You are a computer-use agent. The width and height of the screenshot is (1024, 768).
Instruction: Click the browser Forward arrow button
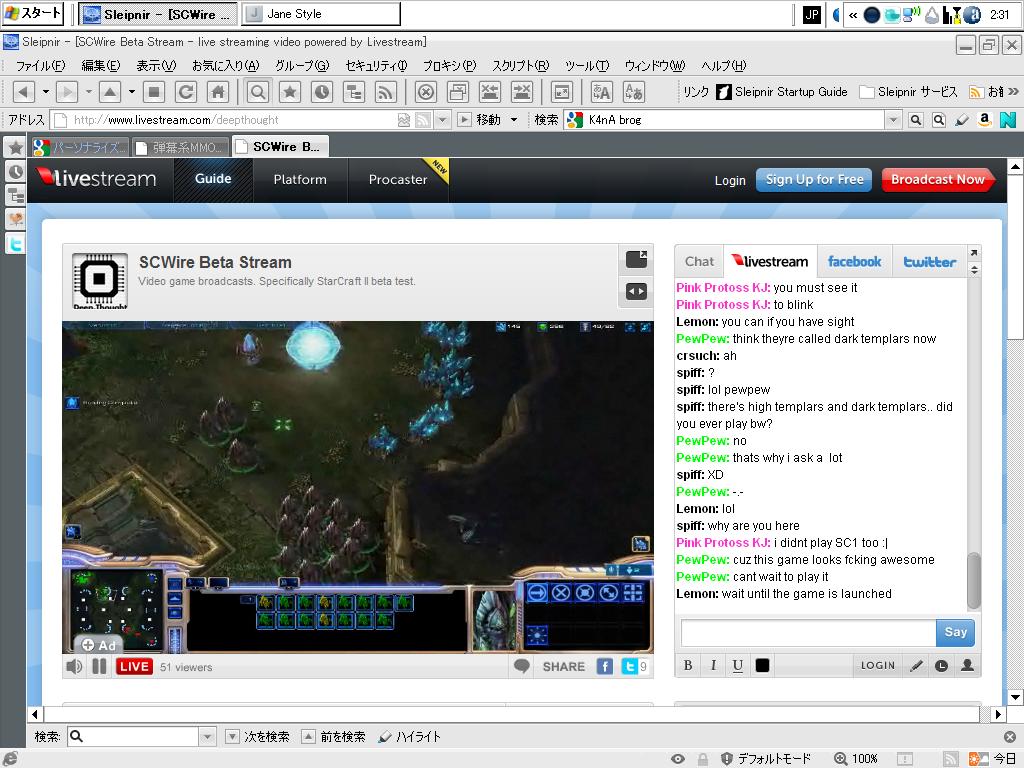pyautogui.click(x=67, y=92)
